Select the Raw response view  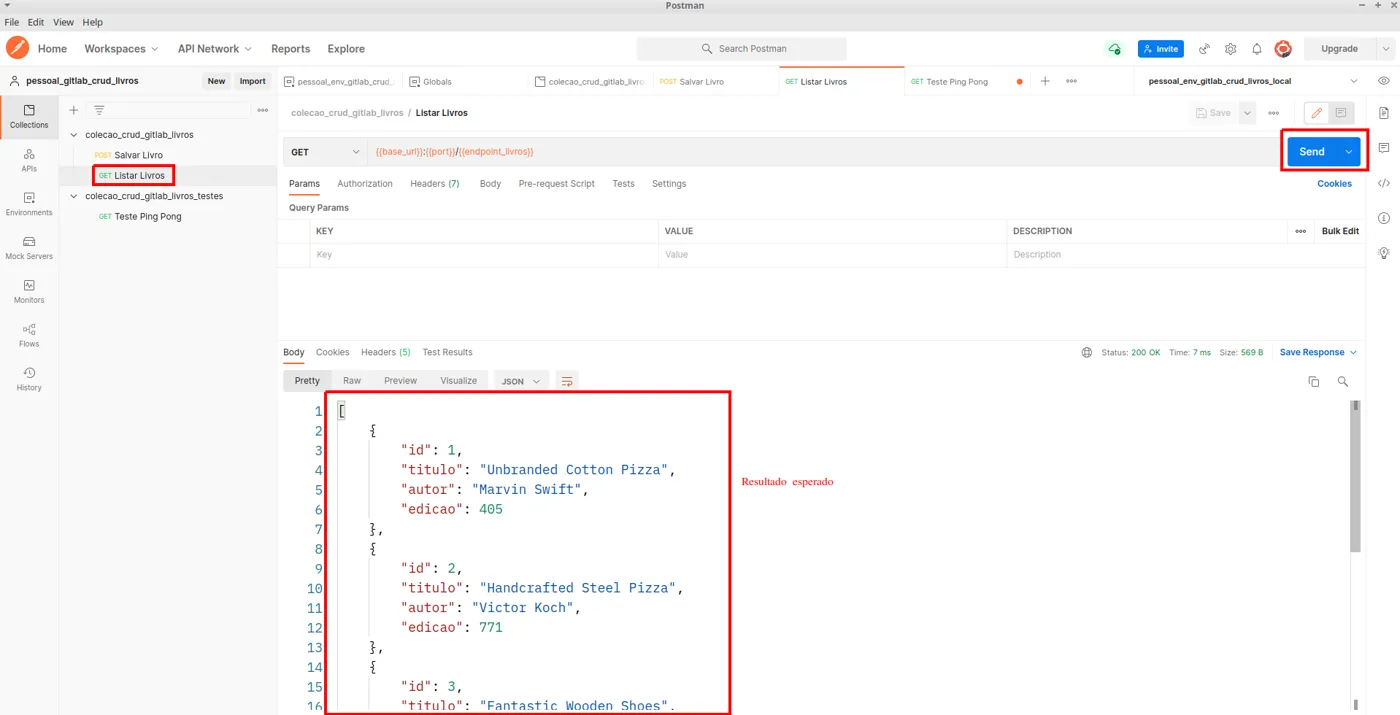pyautogui.click(x=352, y=381)
